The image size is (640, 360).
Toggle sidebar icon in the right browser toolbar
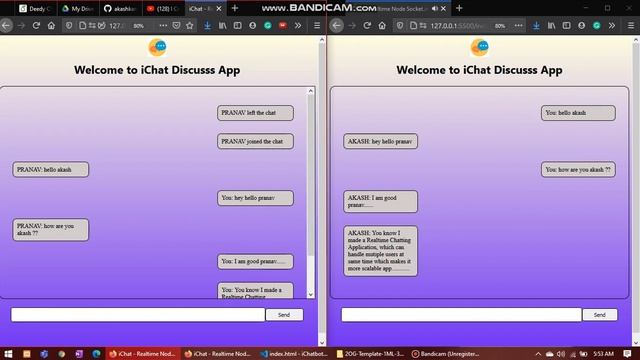(x=567, y=26)
